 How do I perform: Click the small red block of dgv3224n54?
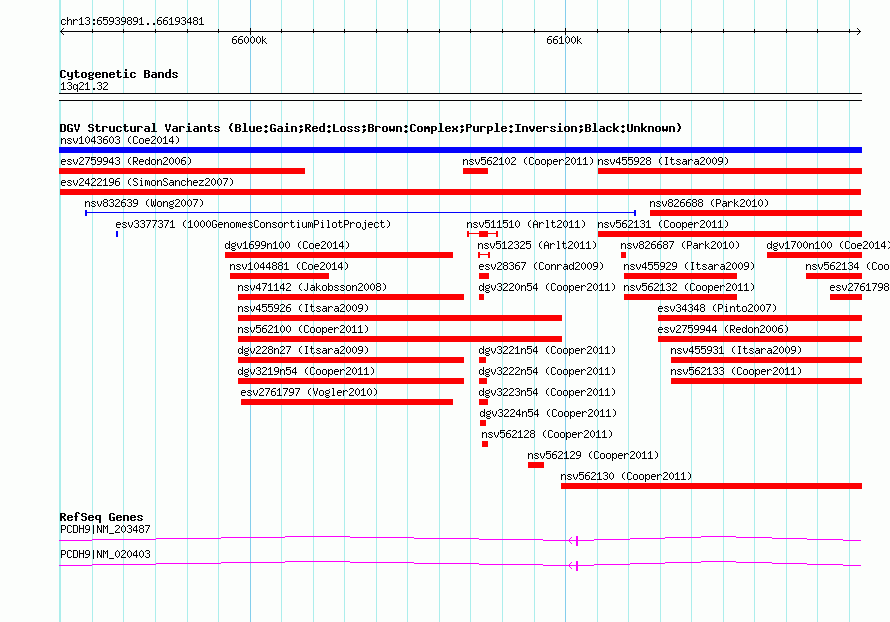[482, 423]
